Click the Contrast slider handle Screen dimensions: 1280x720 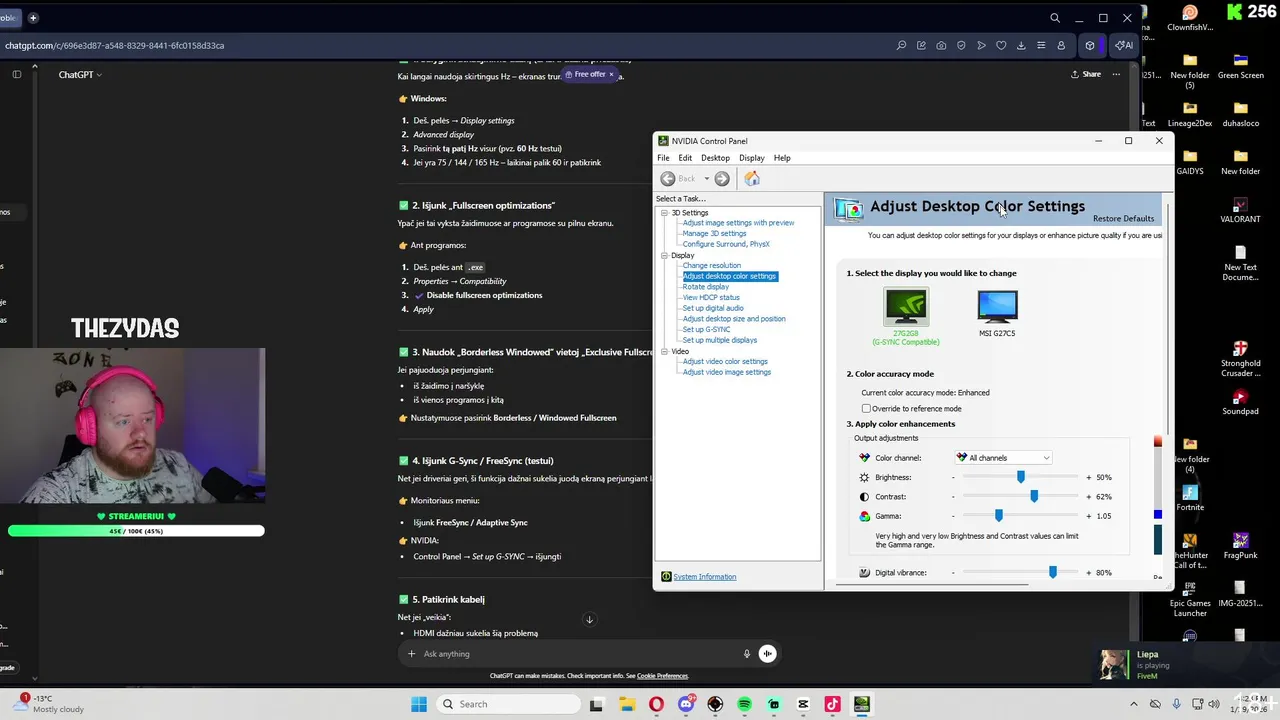(1034, 496)
